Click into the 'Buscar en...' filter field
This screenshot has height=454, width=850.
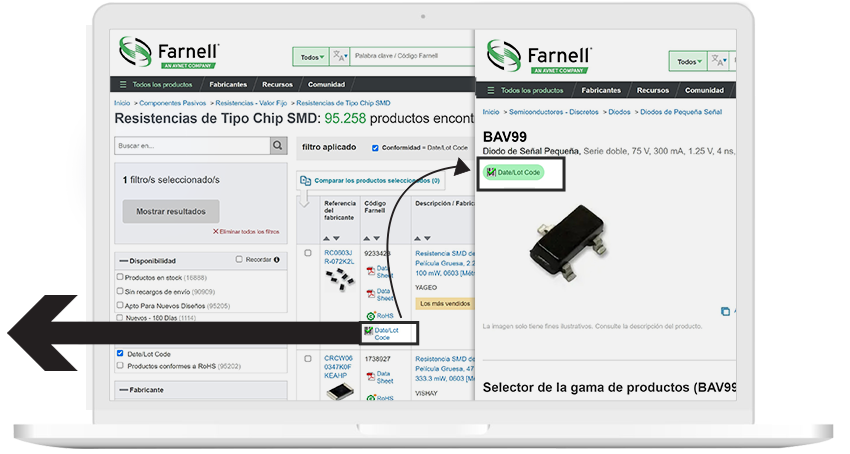[x=192, y=145]
